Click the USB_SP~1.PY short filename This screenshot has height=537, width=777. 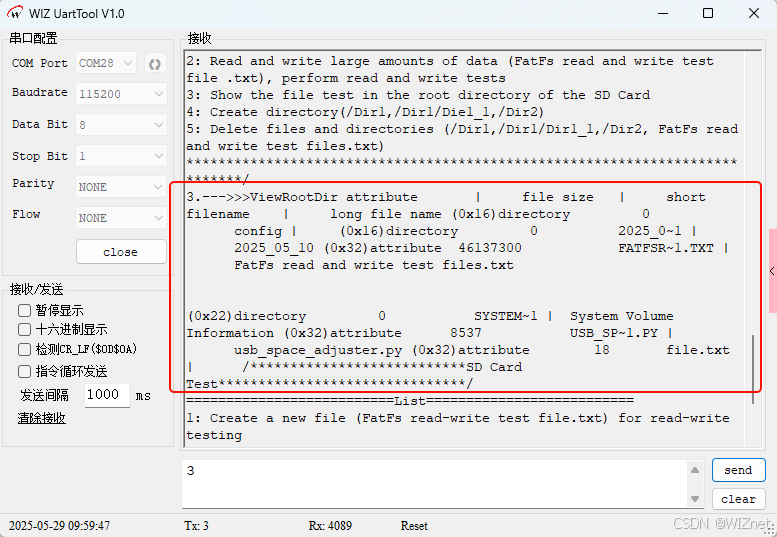pyautogui.click(x=614, y=333)
